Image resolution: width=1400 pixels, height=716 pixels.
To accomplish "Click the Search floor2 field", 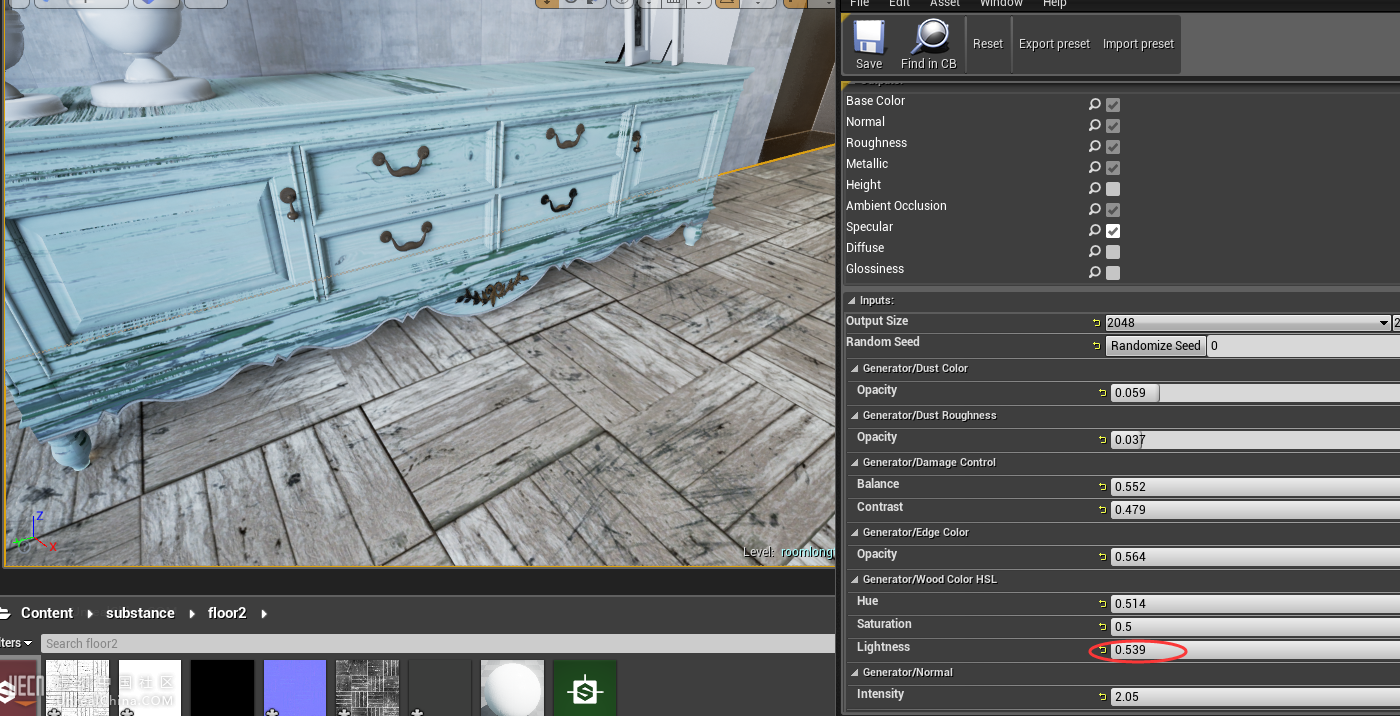I will pos(438,644).
